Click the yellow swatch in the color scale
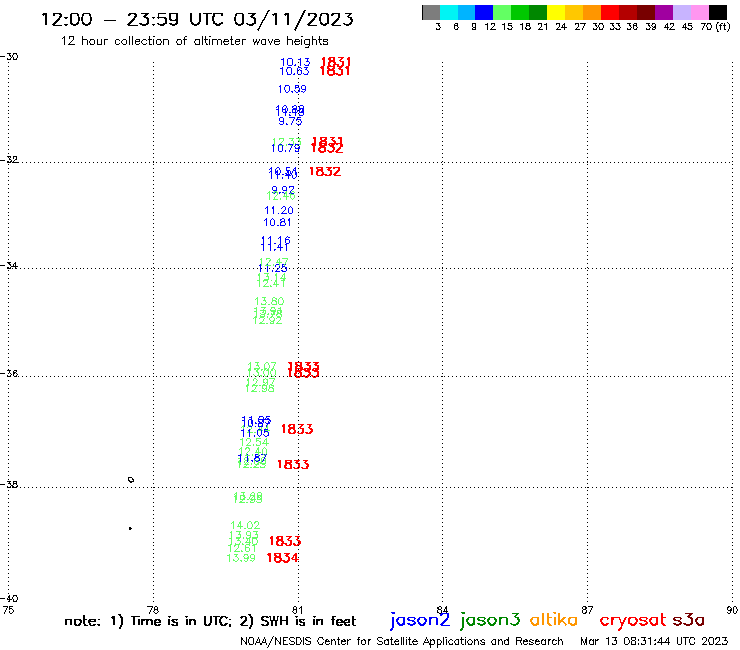Image resolution: width=740 pixels, height=650 pixels. coord(556,12)
